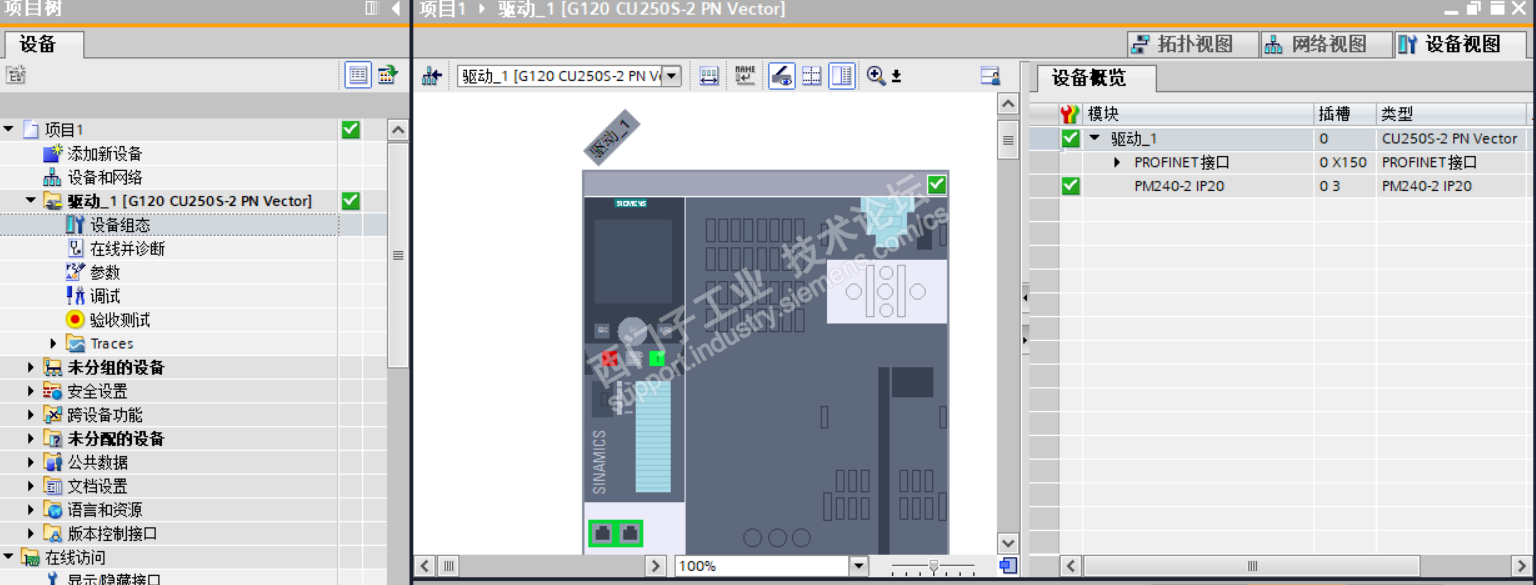Expand the PROFINET接口 row in device overview
The width and height of the screenshot is (1536, 585).
[x=1118, y=162]
